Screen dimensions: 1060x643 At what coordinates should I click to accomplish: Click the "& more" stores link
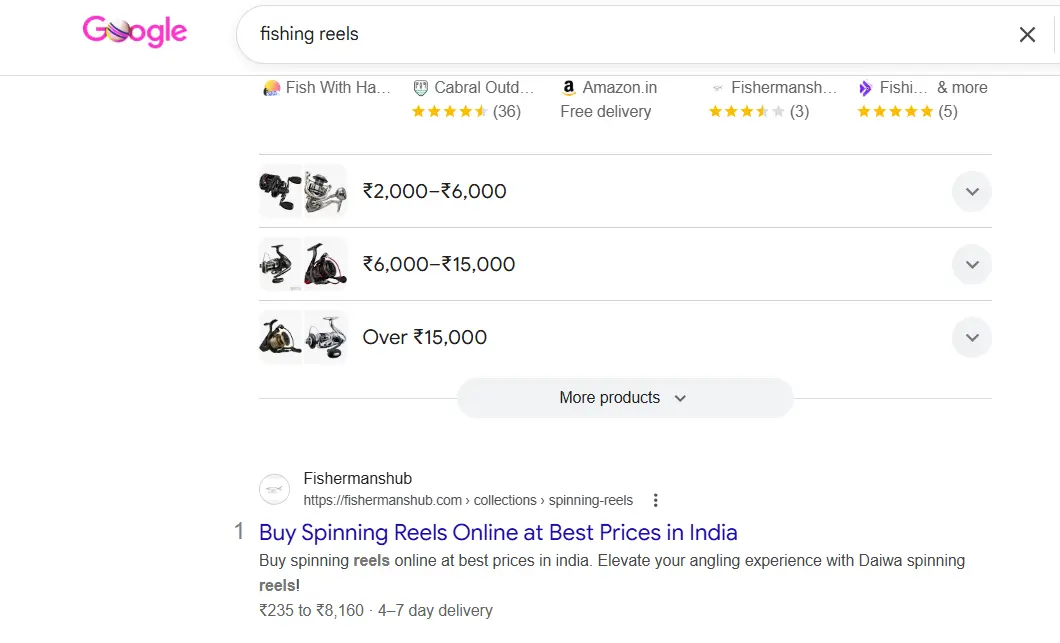(962, 88)
